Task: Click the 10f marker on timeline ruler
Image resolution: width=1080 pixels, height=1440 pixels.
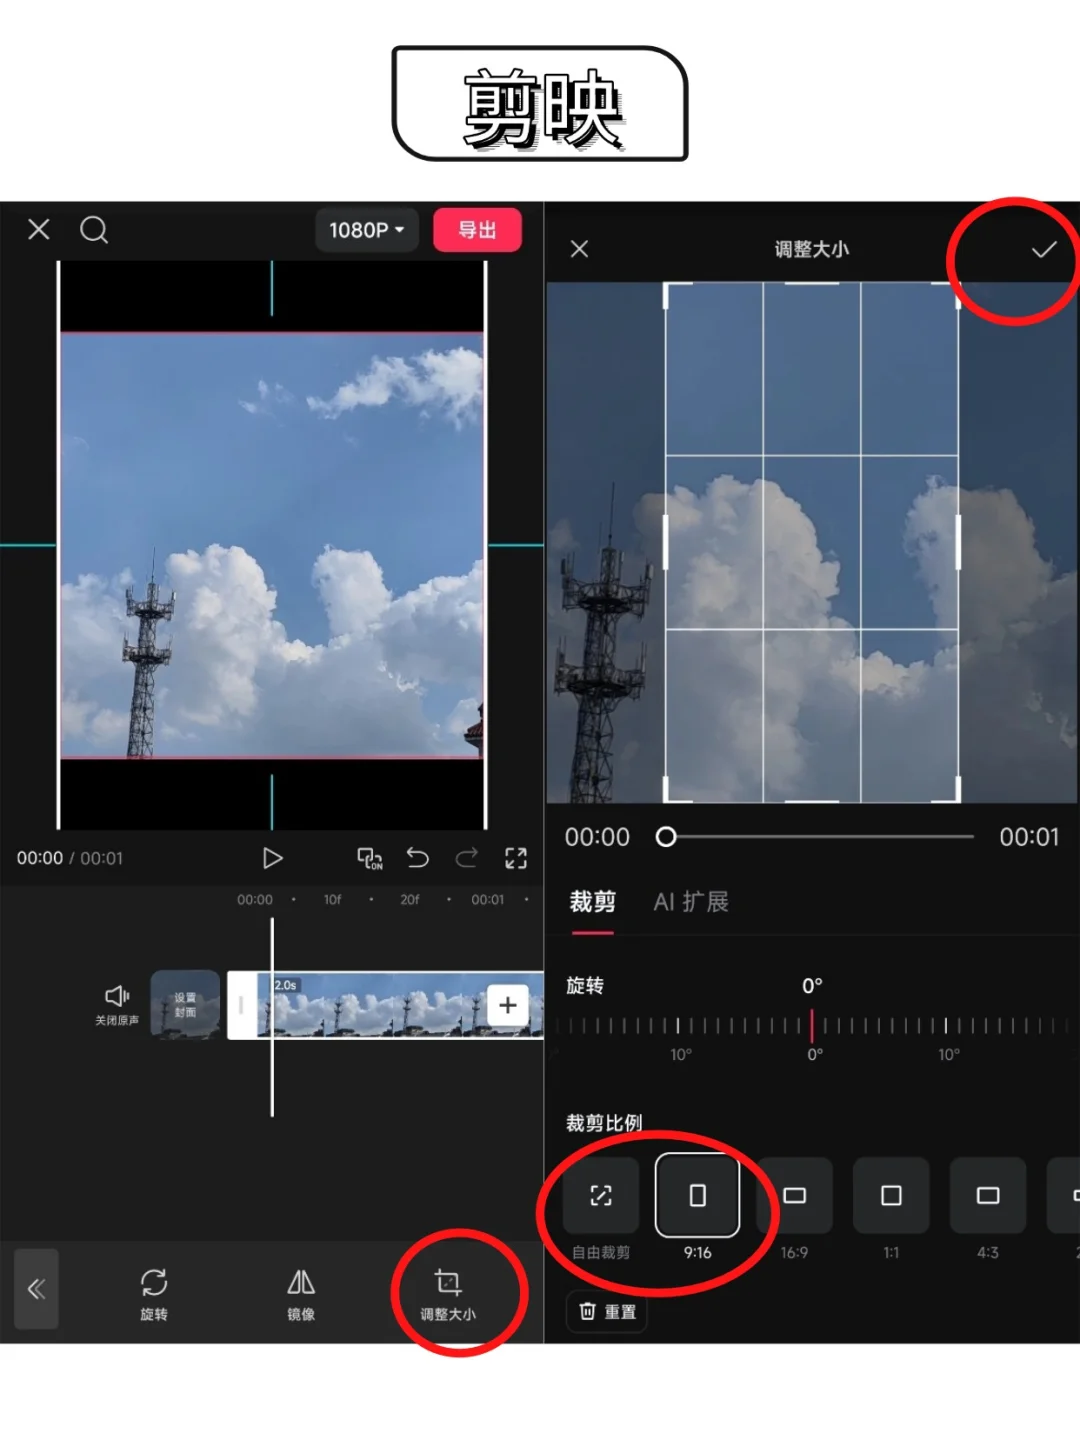Action: coord(332,900)
